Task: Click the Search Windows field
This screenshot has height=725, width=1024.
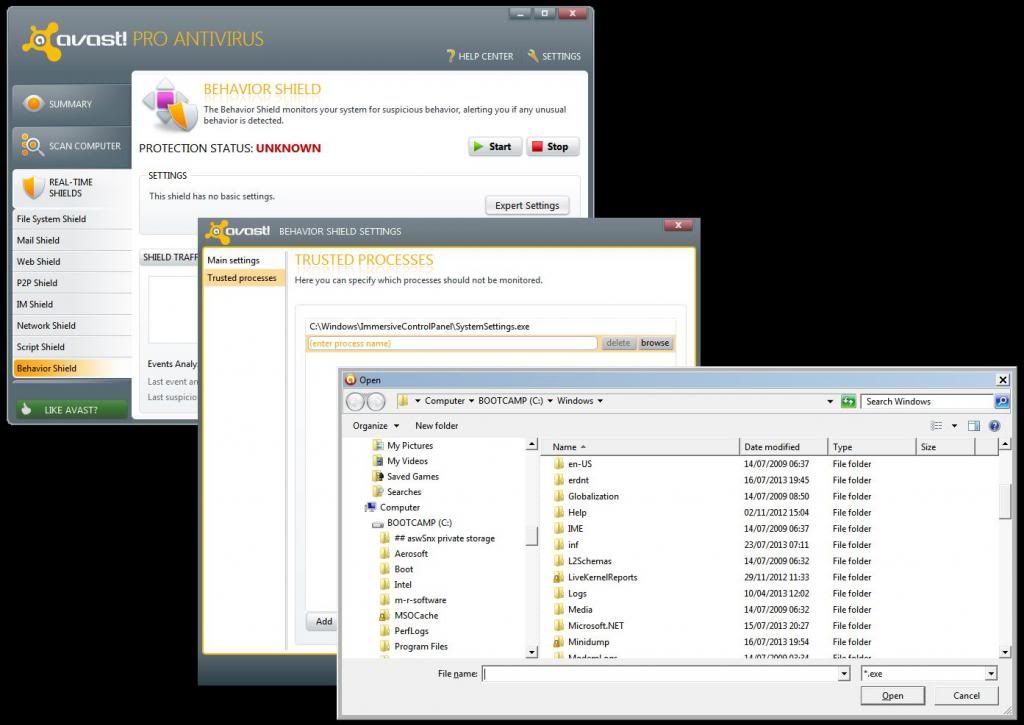Action: click(927, 401)
